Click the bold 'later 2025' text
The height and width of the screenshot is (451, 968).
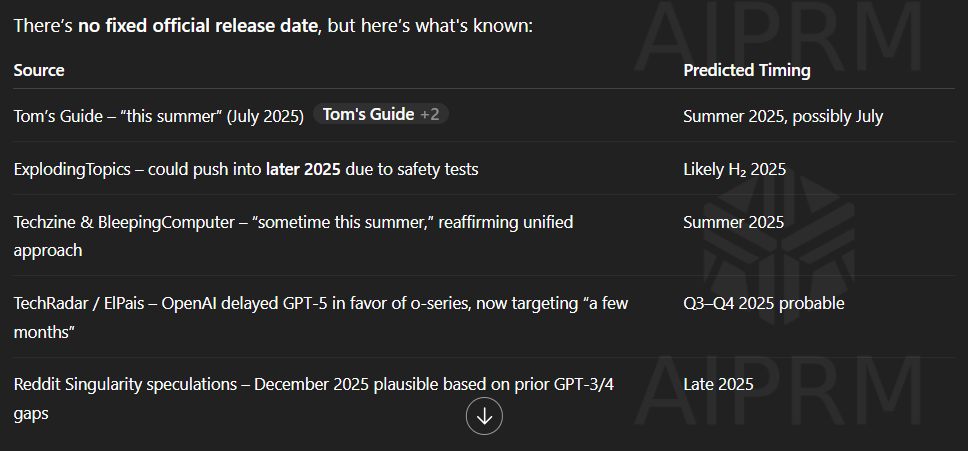tap(302, 169)
